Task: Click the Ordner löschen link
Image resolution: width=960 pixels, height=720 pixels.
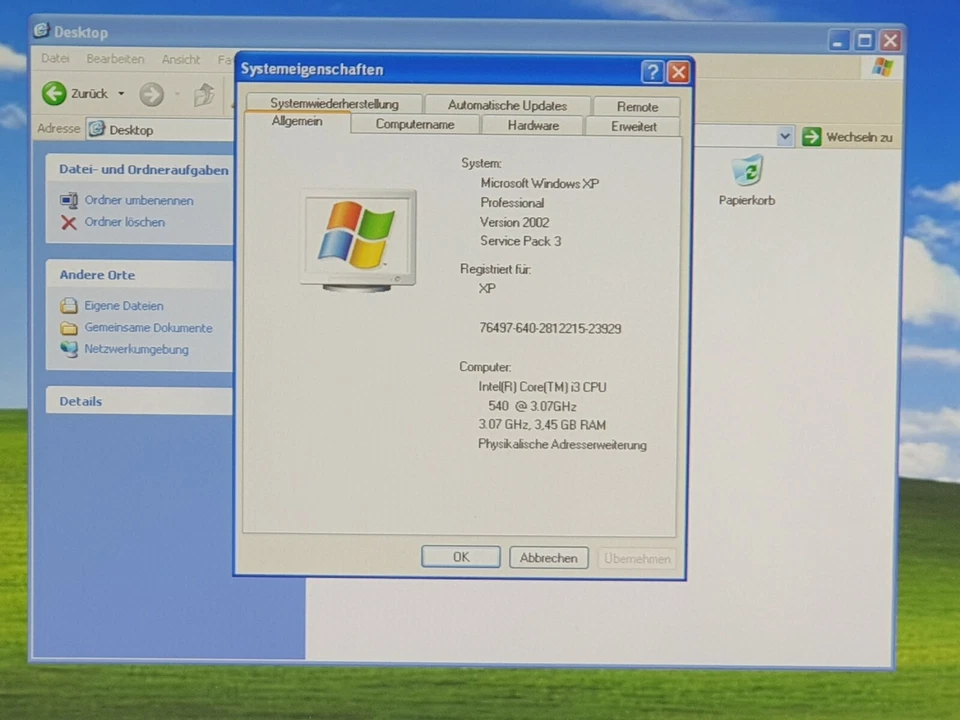Action: click(x=125, y=222)
